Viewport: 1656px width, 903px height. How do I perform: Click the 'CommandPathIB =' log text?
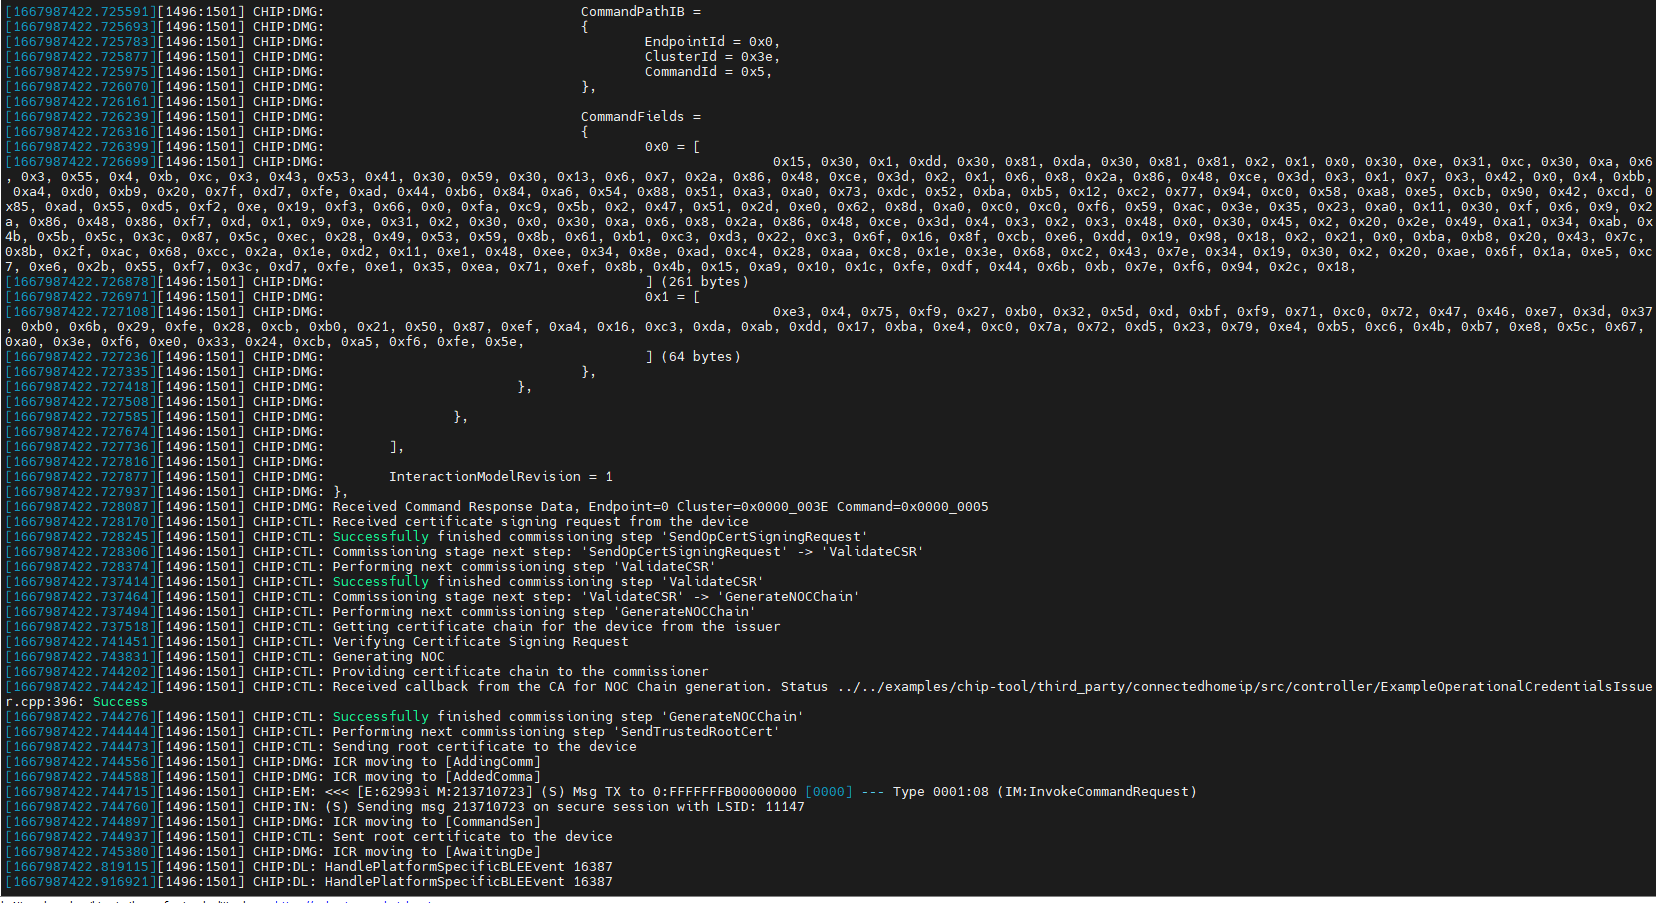click(641, 12)
